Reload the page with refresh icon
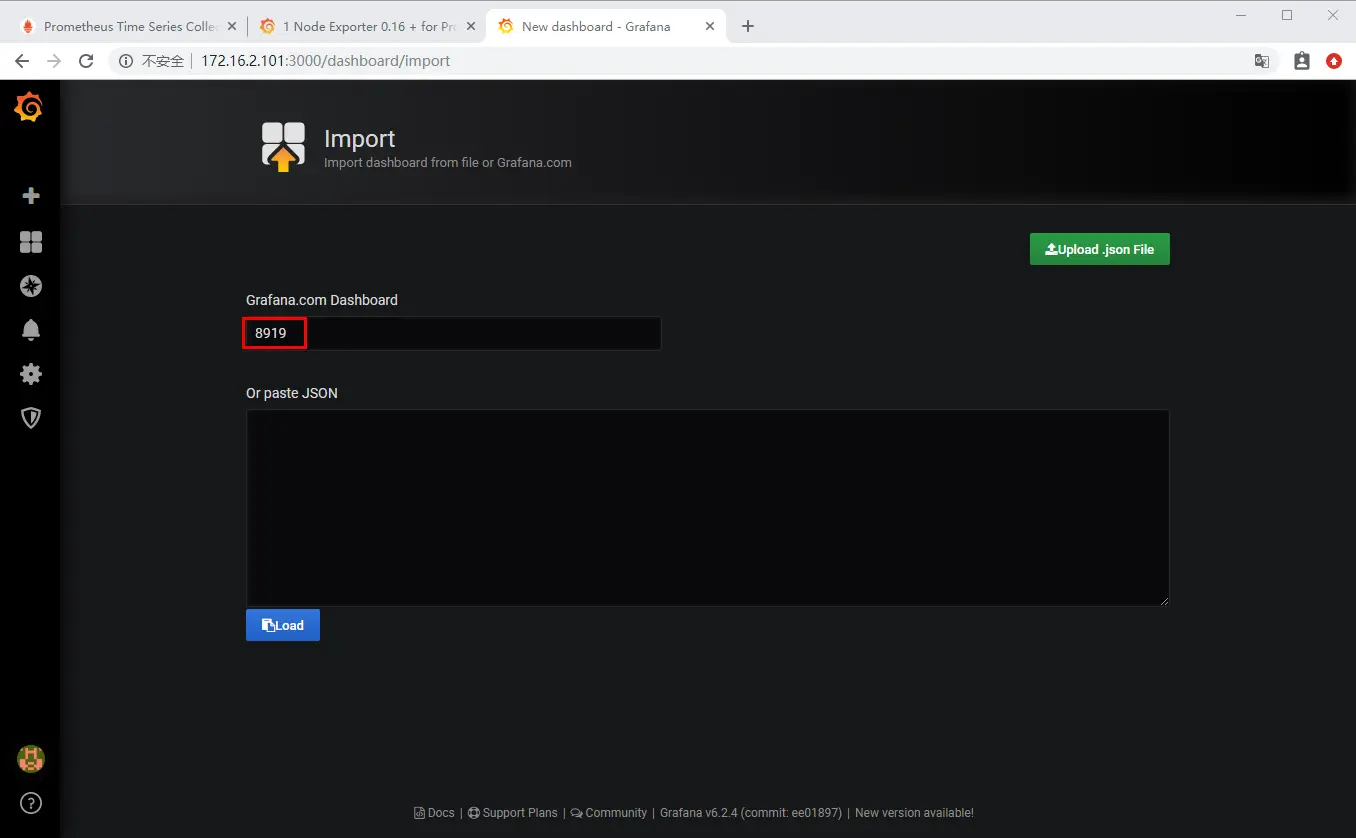This screenshot has width=1356, height=838. [x=86, y=61]
